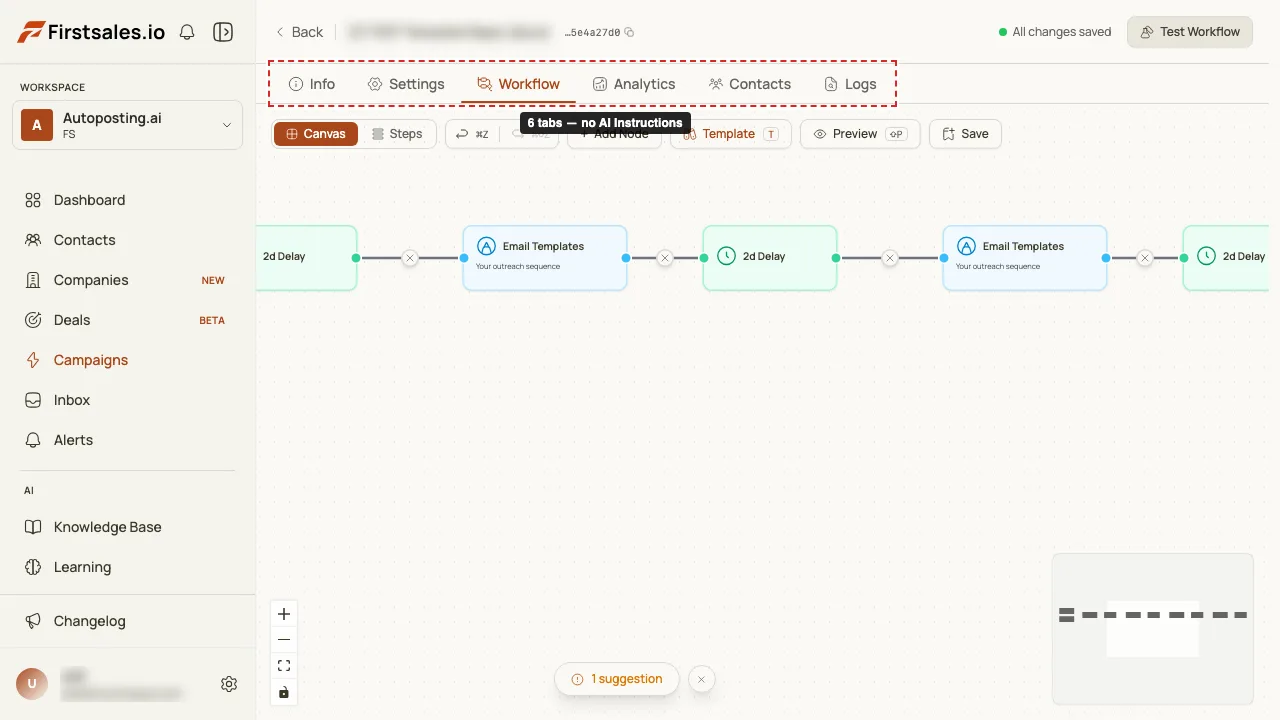Open the Autoposting.ai workspace dropdown
The height and width of the screenshot is (720, 1280).
coord(127,125)
